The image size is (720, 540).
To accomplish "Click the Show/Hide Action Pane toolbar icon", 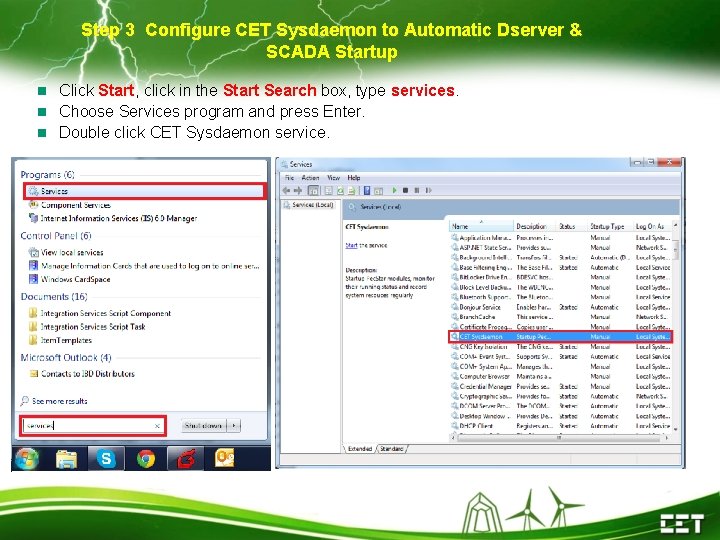I will [x=378, y=191].
